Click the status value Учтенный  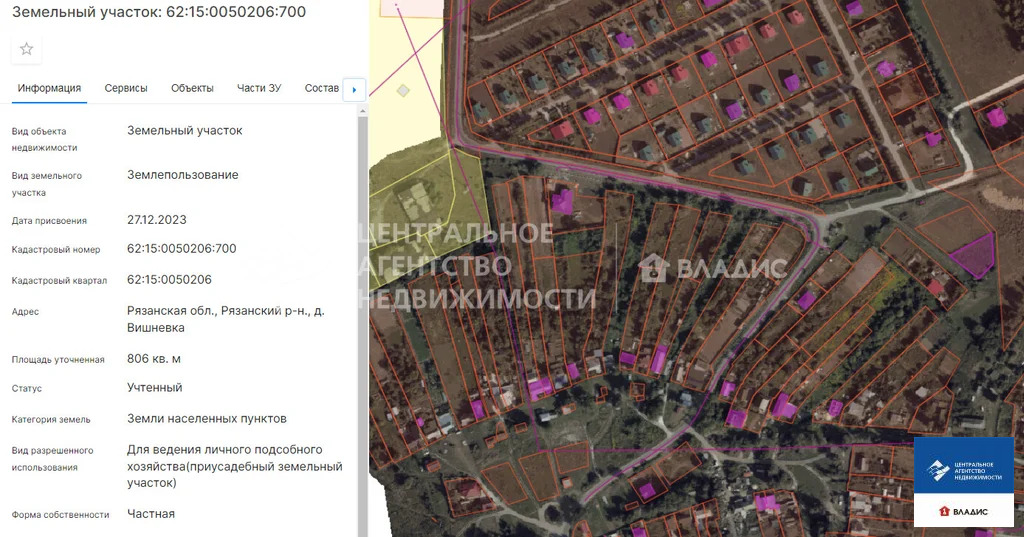tap(155, 387)
